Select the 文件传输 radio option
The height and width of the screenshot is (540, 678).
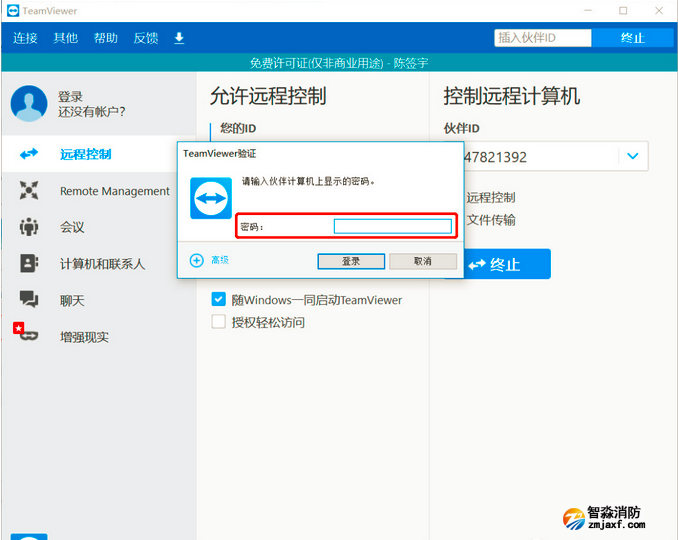(458, 220)
